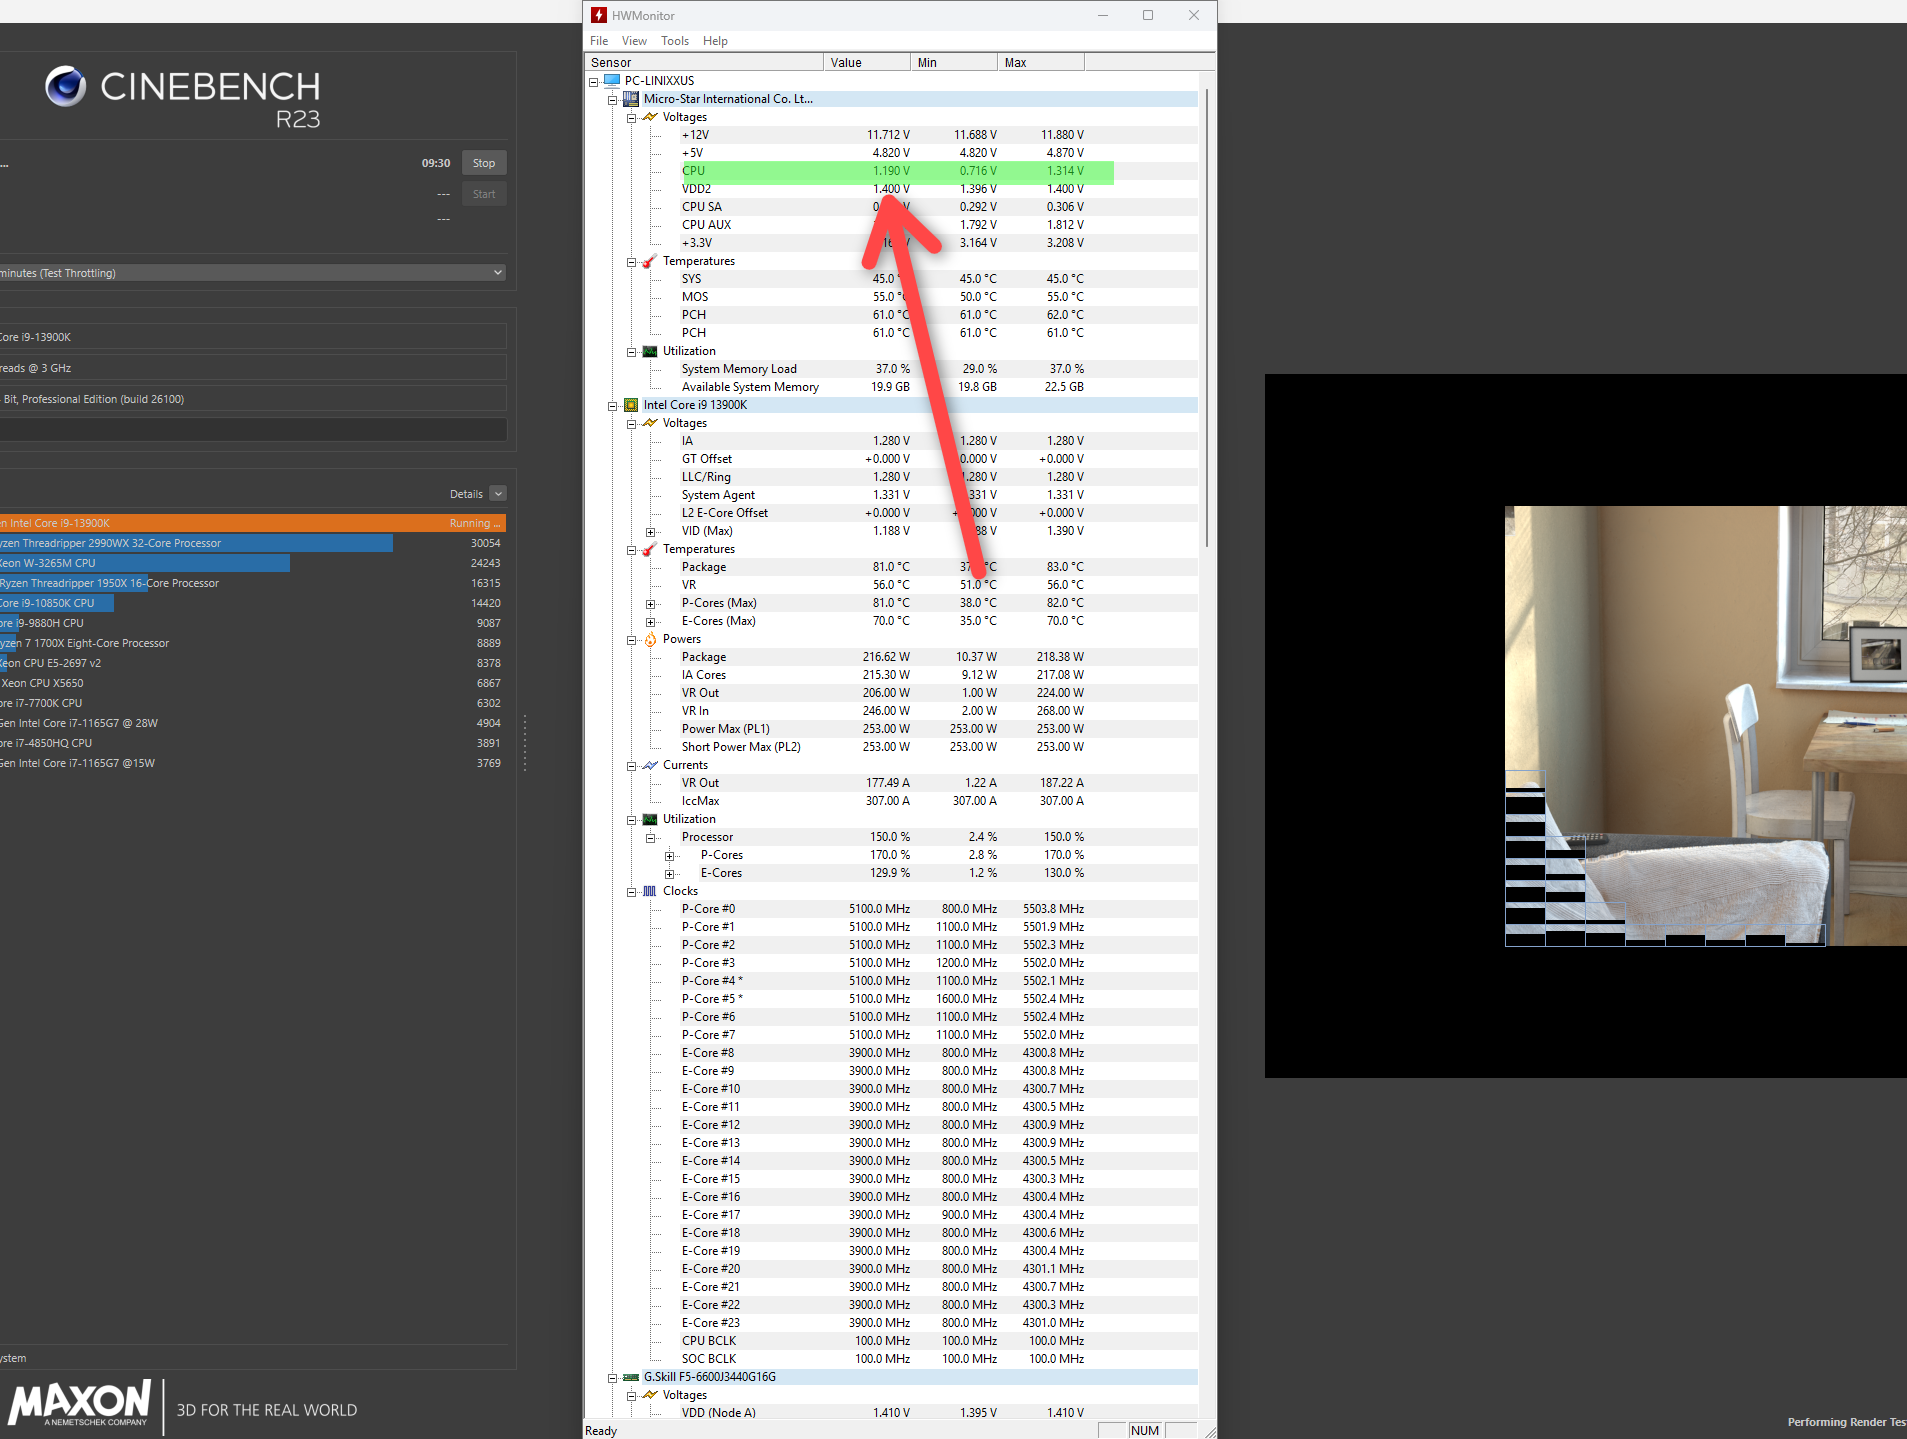Collapse the Clocks section
This screenshot has height=1439, width=1907.
point(631,891)
